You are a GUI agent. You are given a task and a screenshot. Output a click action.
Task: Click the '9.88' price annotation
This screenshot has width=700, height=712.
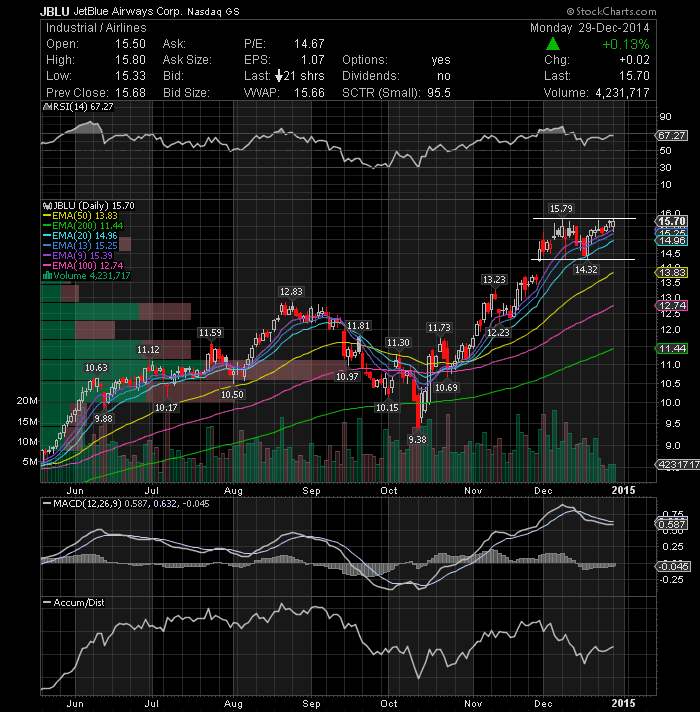[x=103, y=418]
